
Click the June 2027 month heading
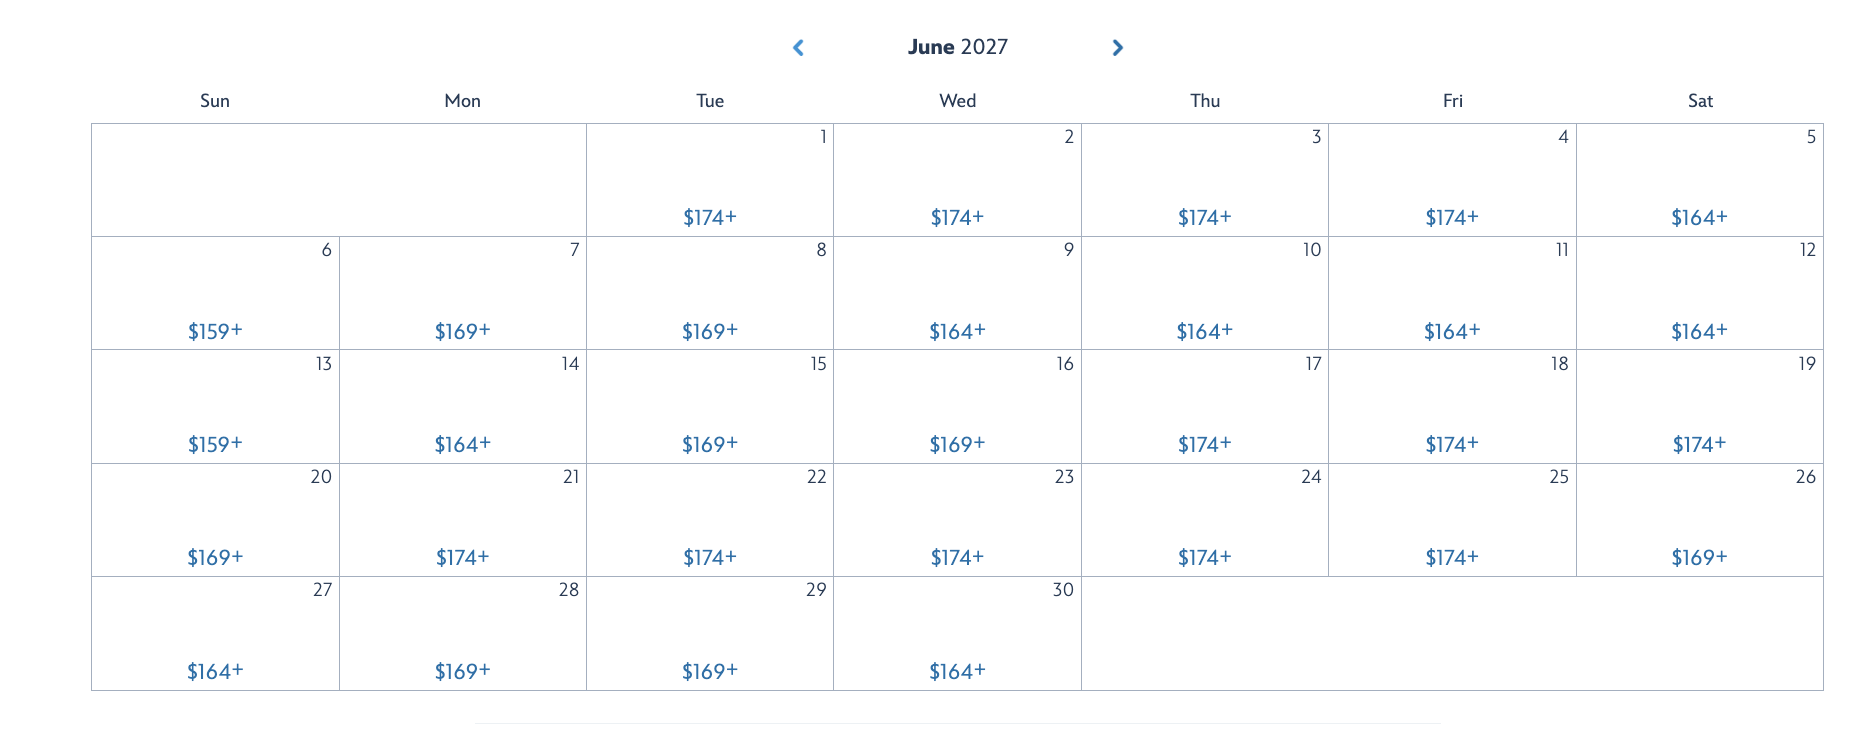pos(957,47)
